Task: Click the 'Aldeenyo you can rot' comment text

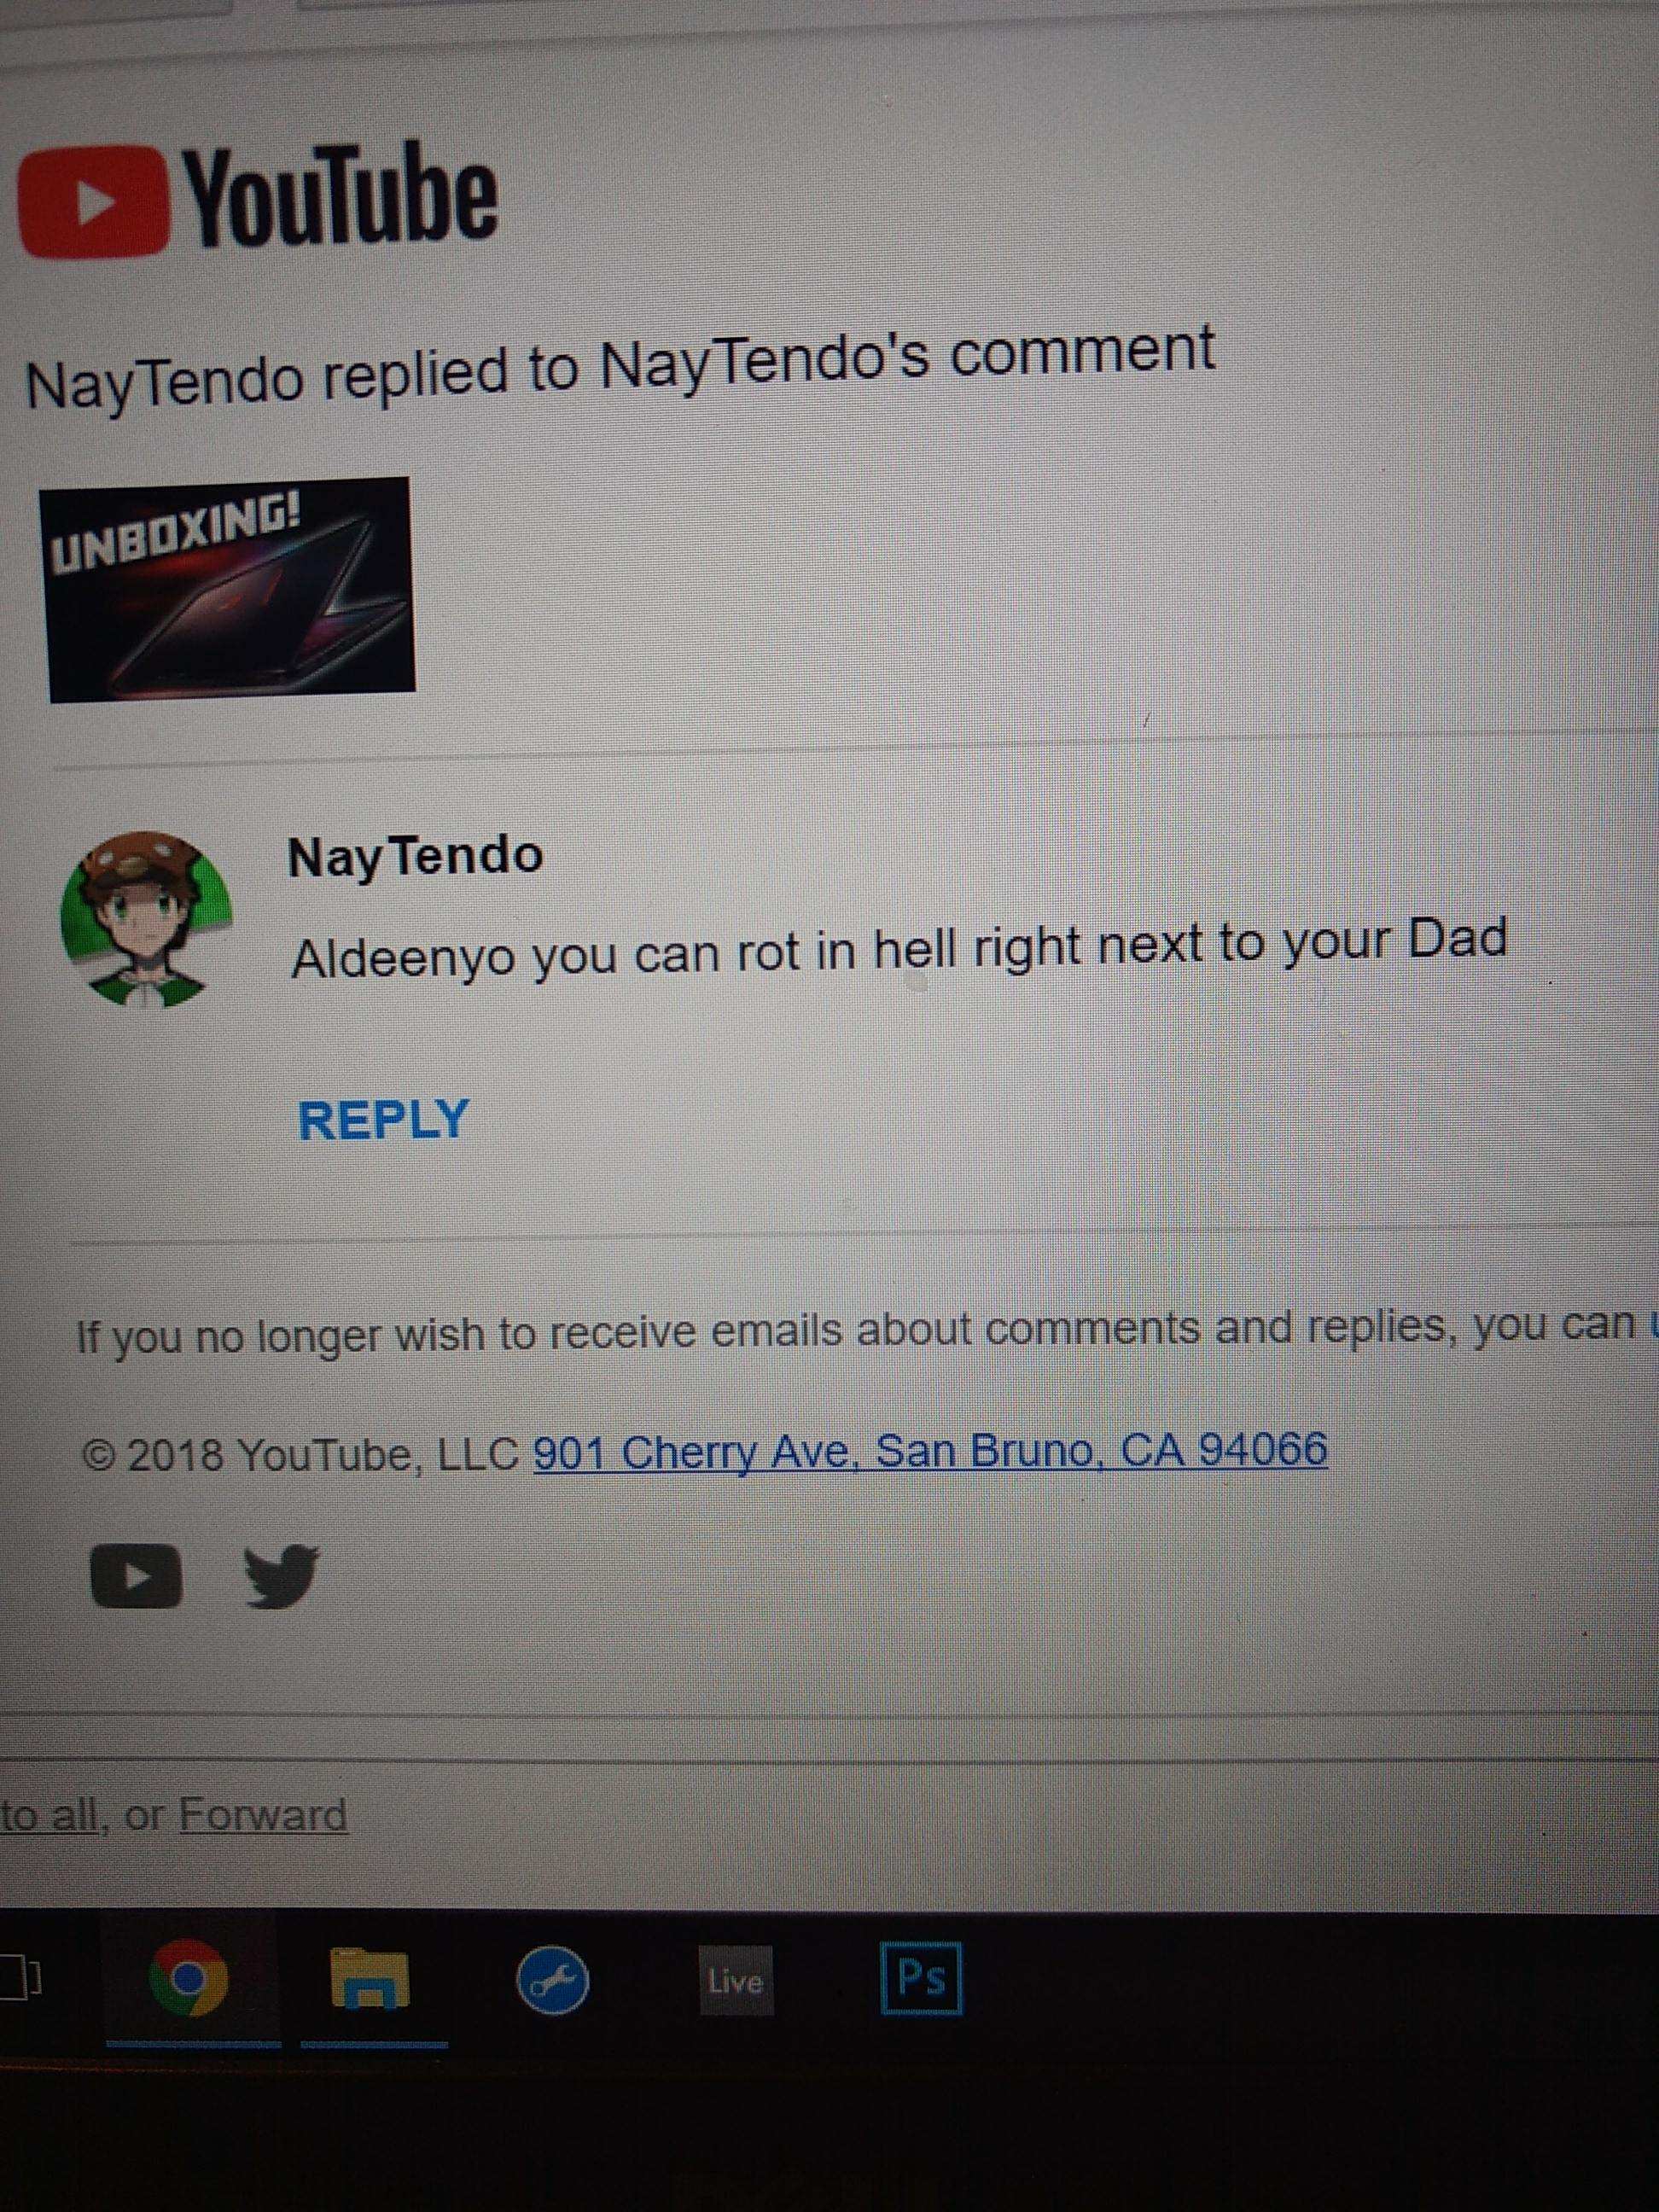Action: pyautogui.click(x=899, y=949)
